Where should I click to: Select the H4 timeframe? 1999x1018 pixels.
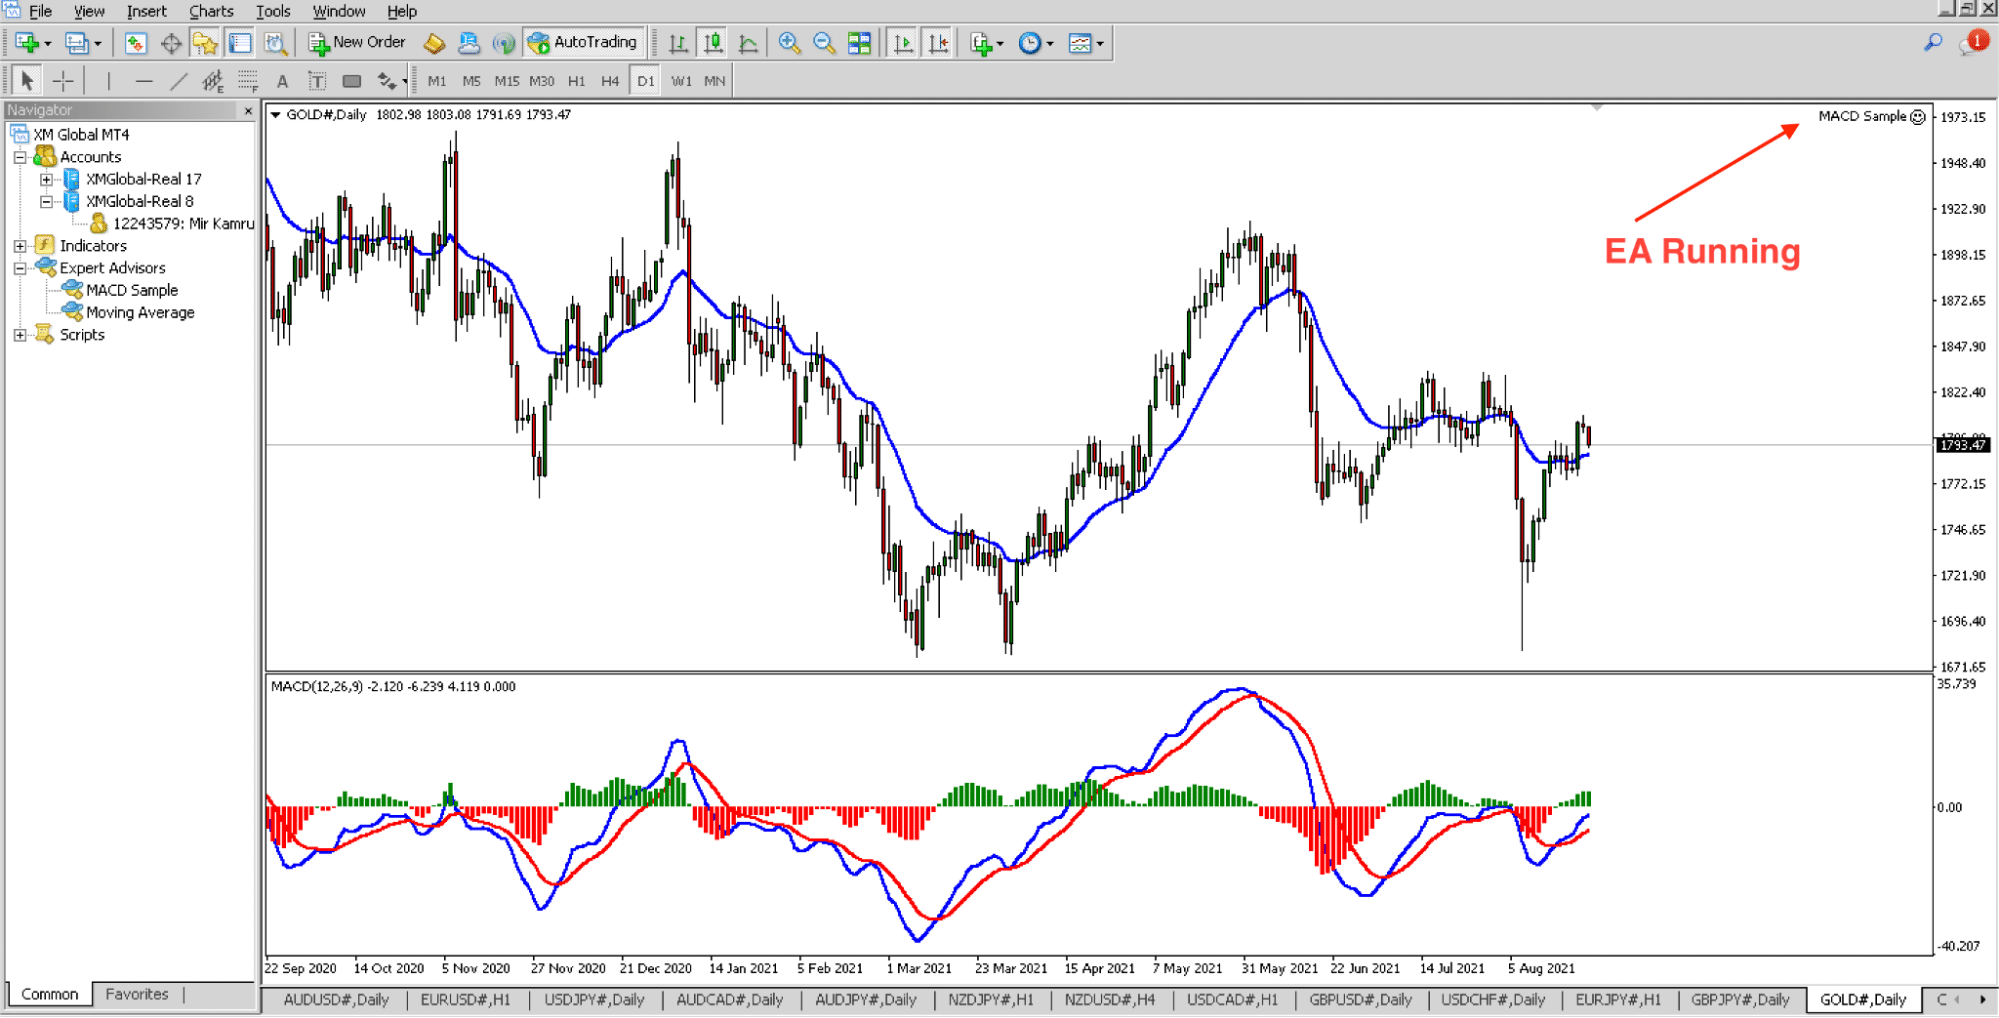coord(610,81)
